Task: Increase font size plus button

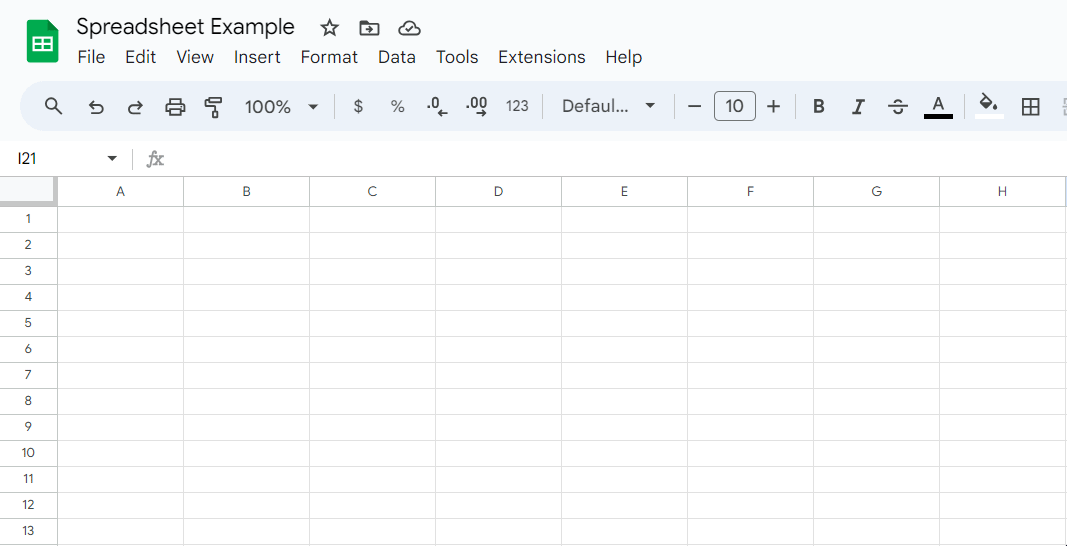Action: [773, 107]
